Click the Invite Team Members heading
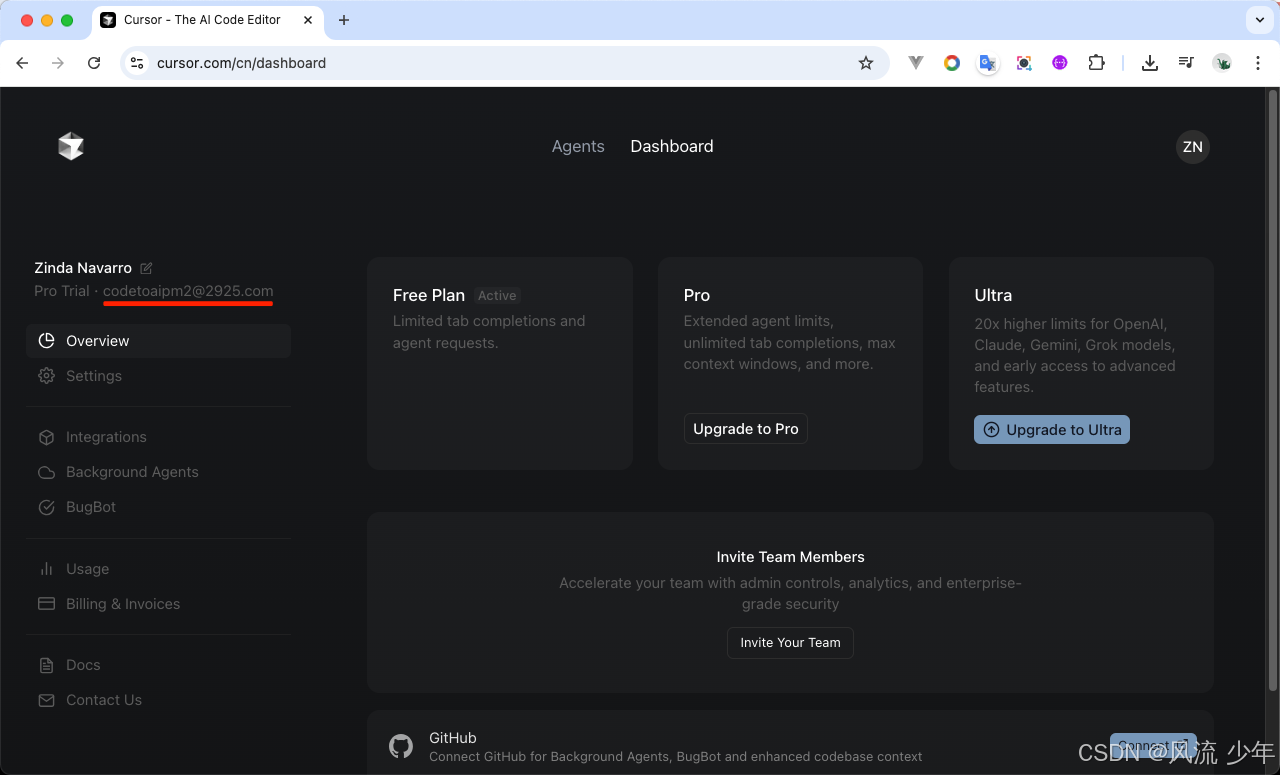Image resolution: width=1280 pixels, height=775 pixels. click(x=790, y=557)
